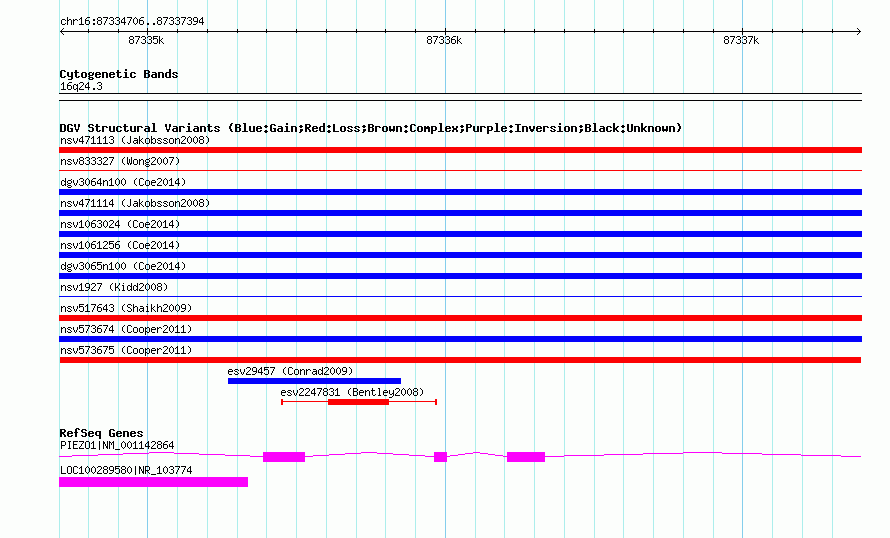
Task: Click the 87337k ruler label
Action: pos(741,40)
